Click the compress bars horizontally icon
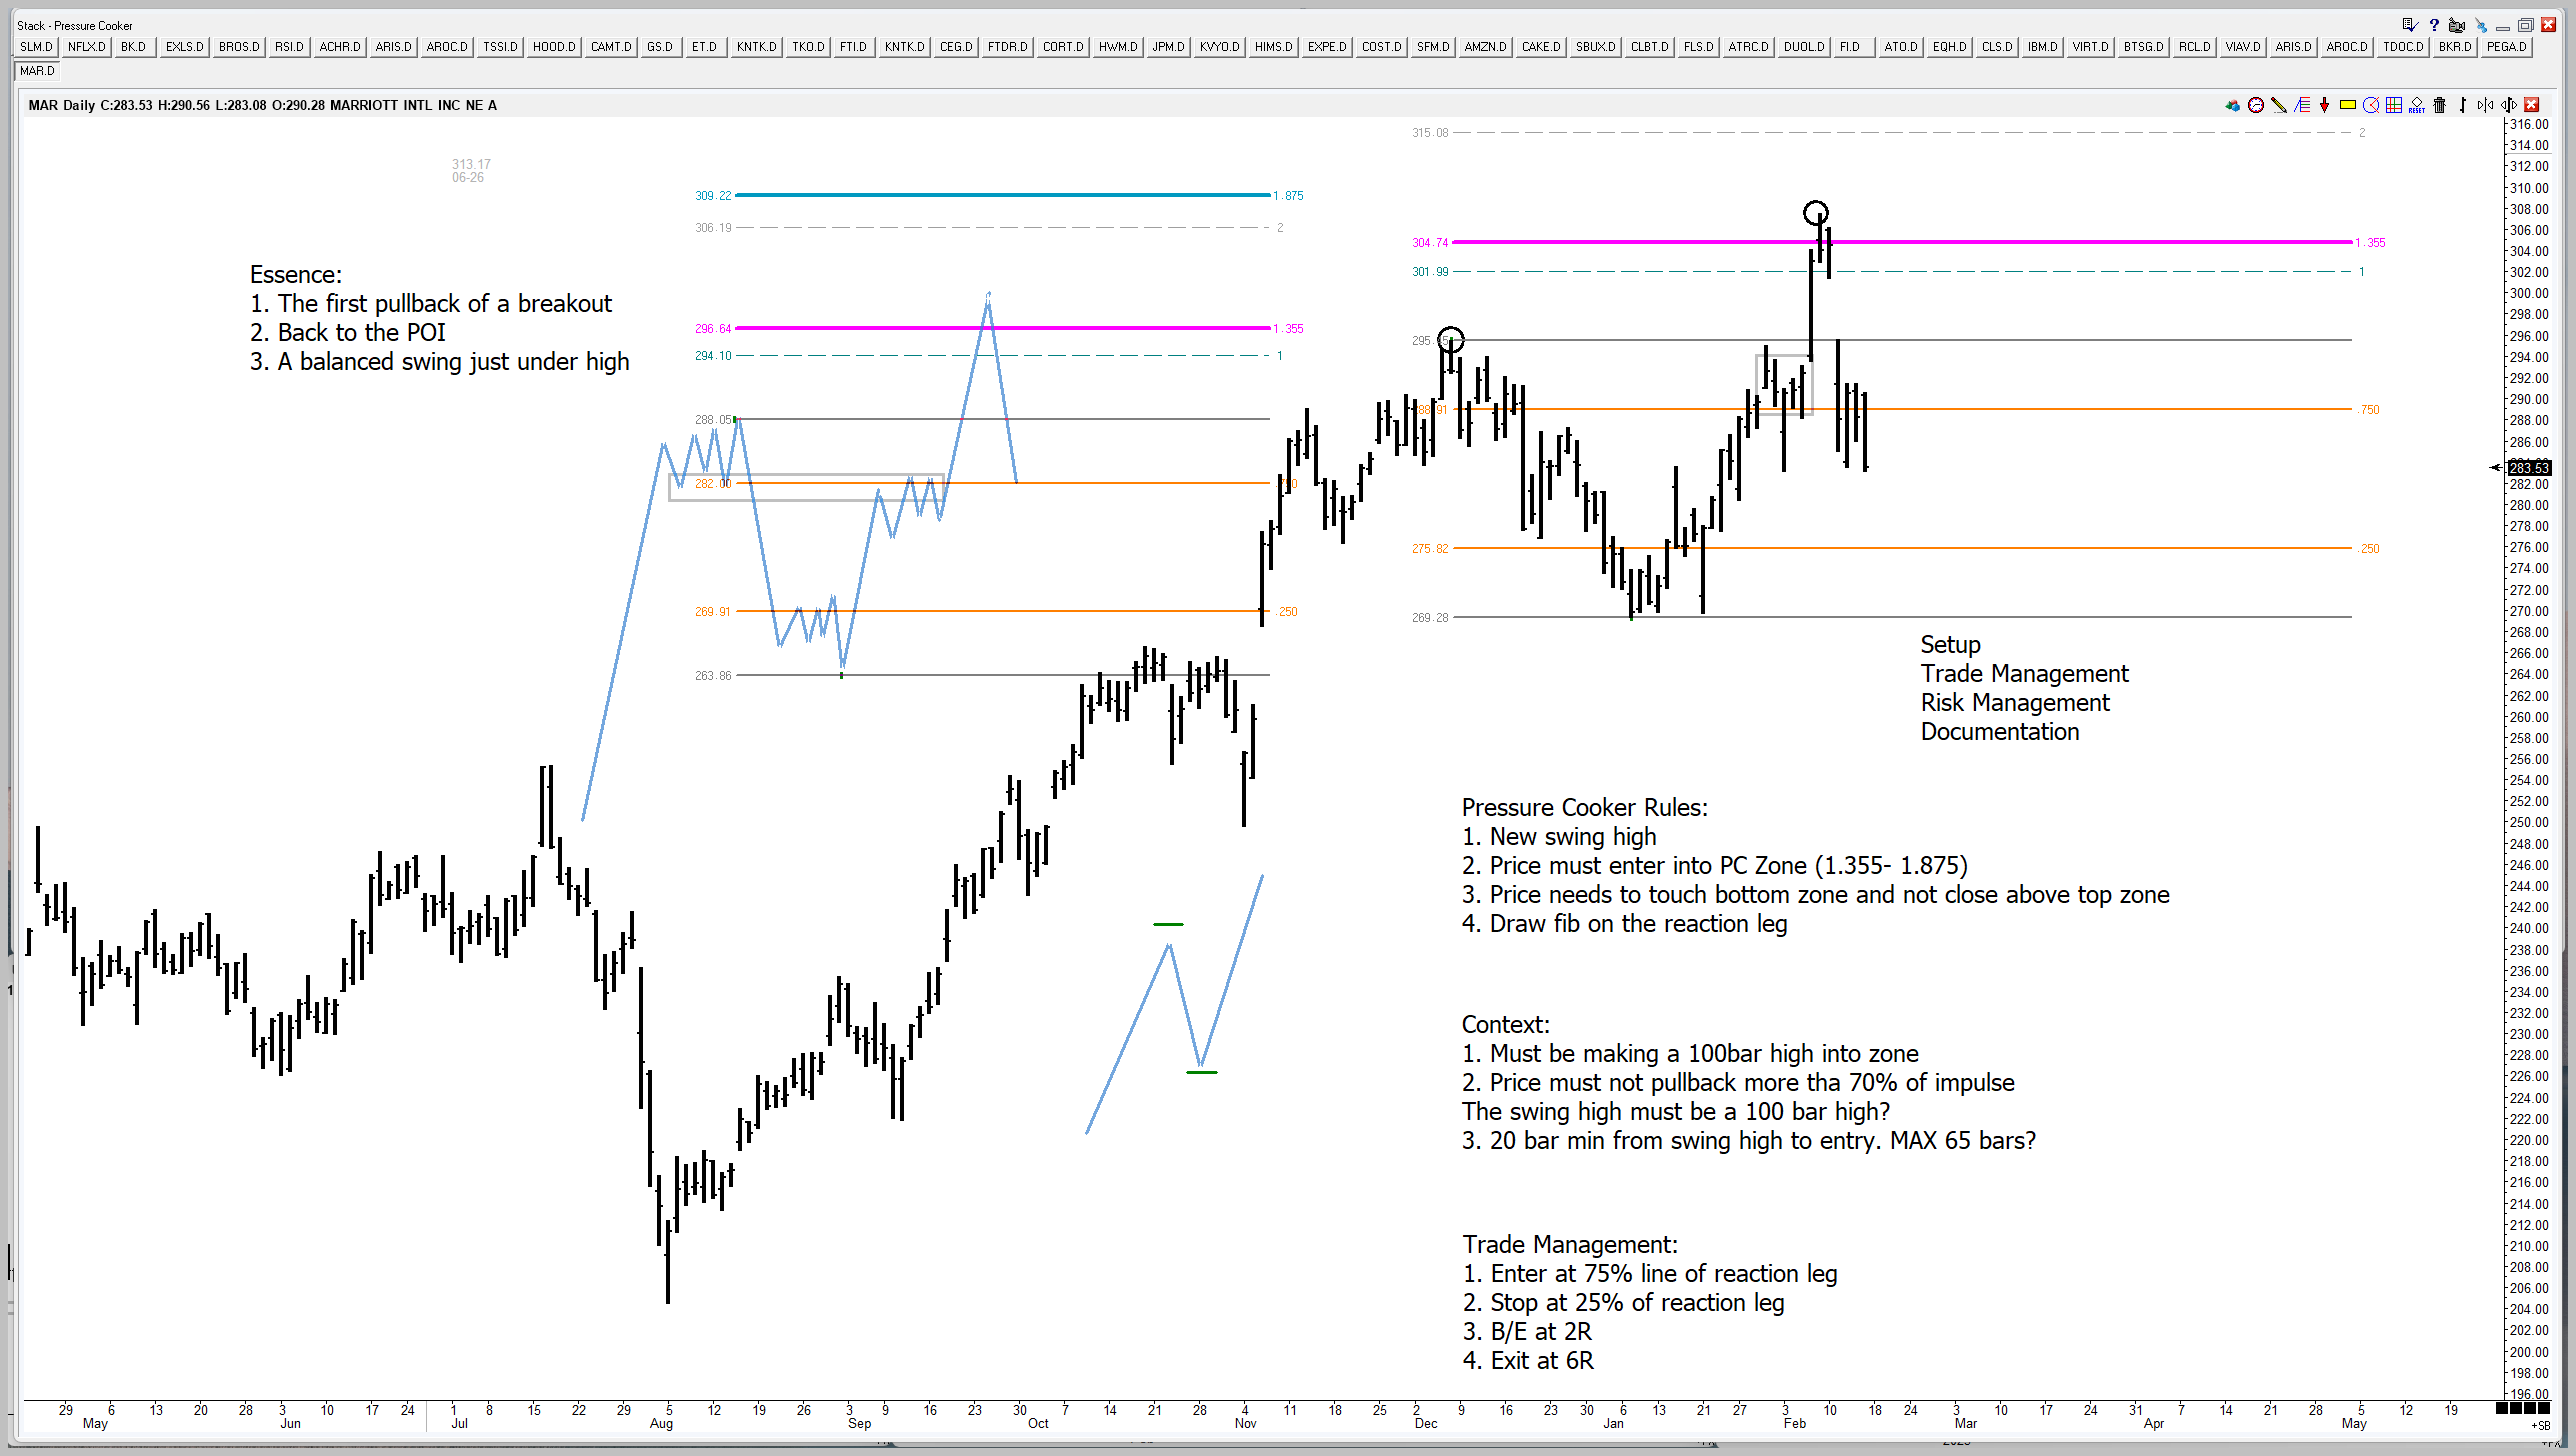2576x1456 pixels. [x=2485, y=105]
